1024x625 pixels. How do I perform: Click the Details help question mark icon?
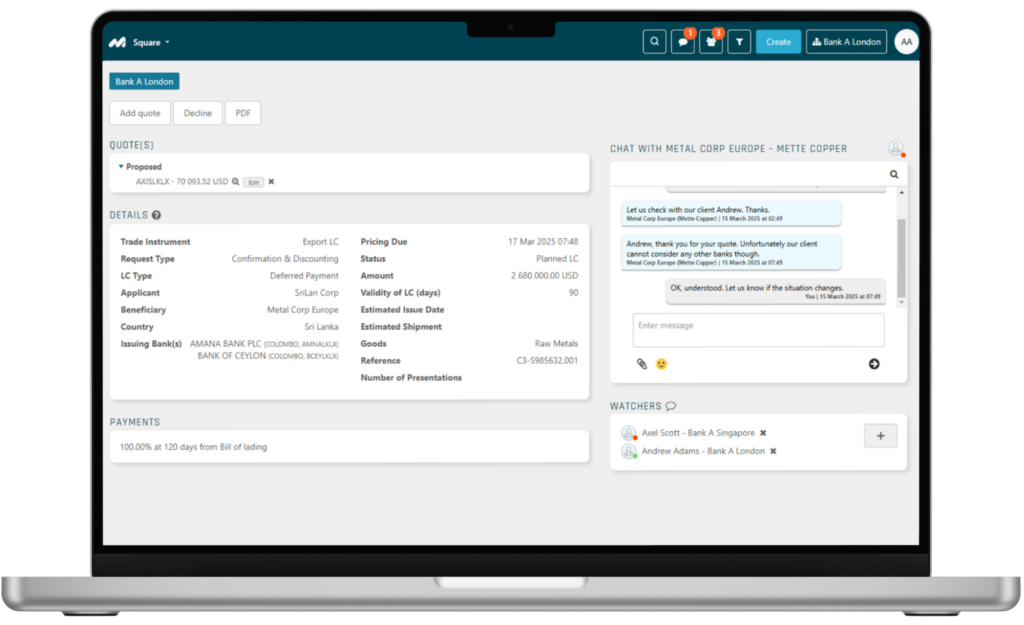pos(157,215)
